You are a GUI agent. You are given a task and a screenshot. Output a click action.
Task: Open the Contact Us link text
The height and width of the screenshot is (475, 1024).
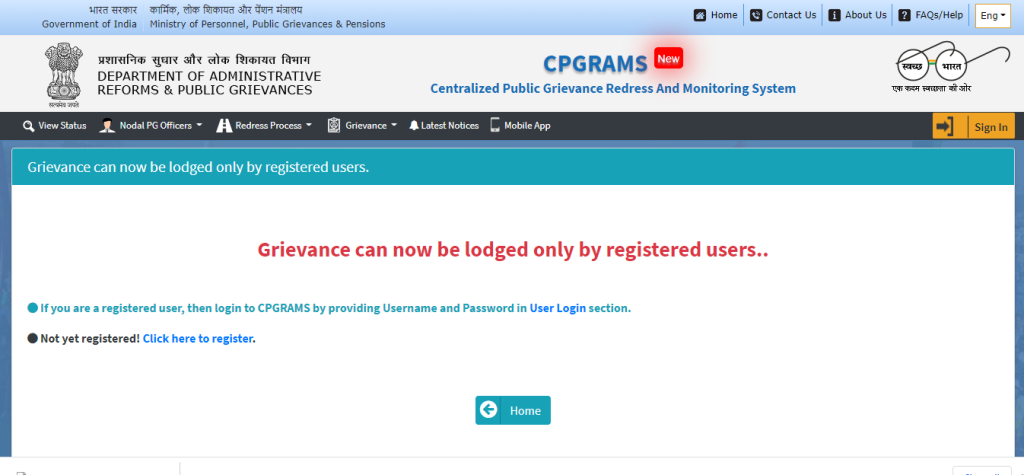click(x=791, y=15)
